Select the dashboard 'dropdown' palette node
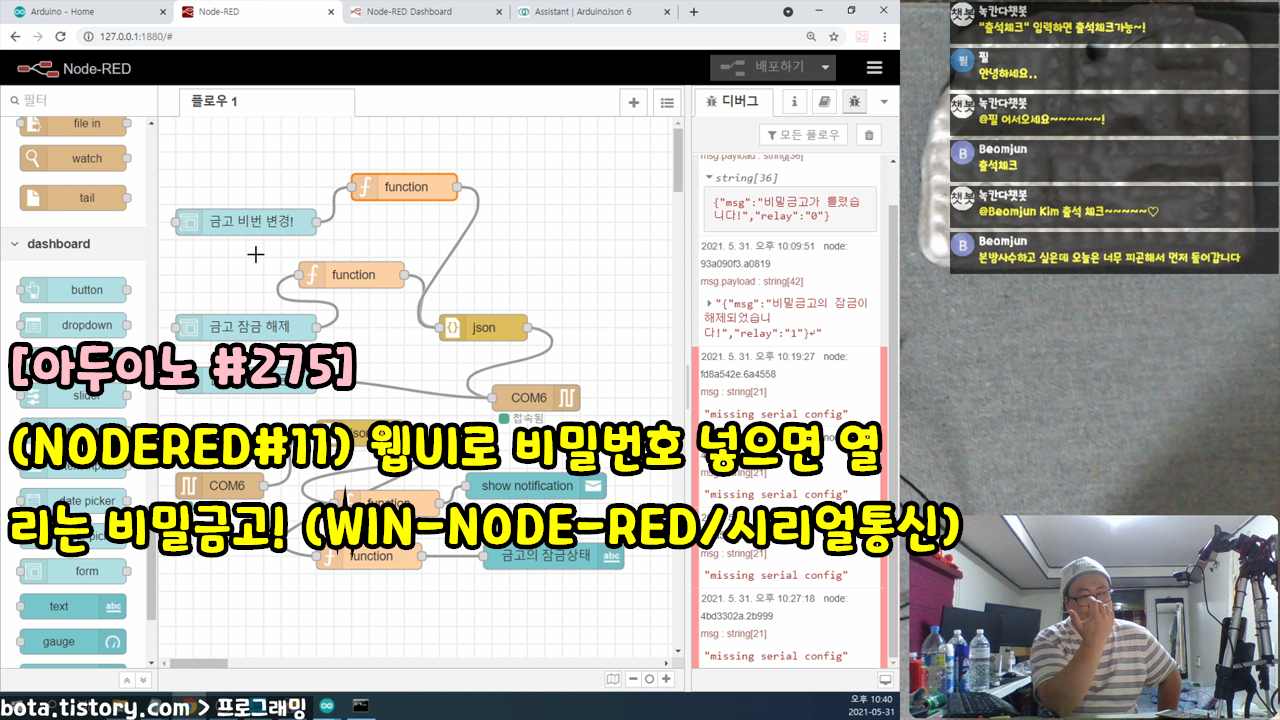This screenshot has width=1280, height=720. pos(74,325)
